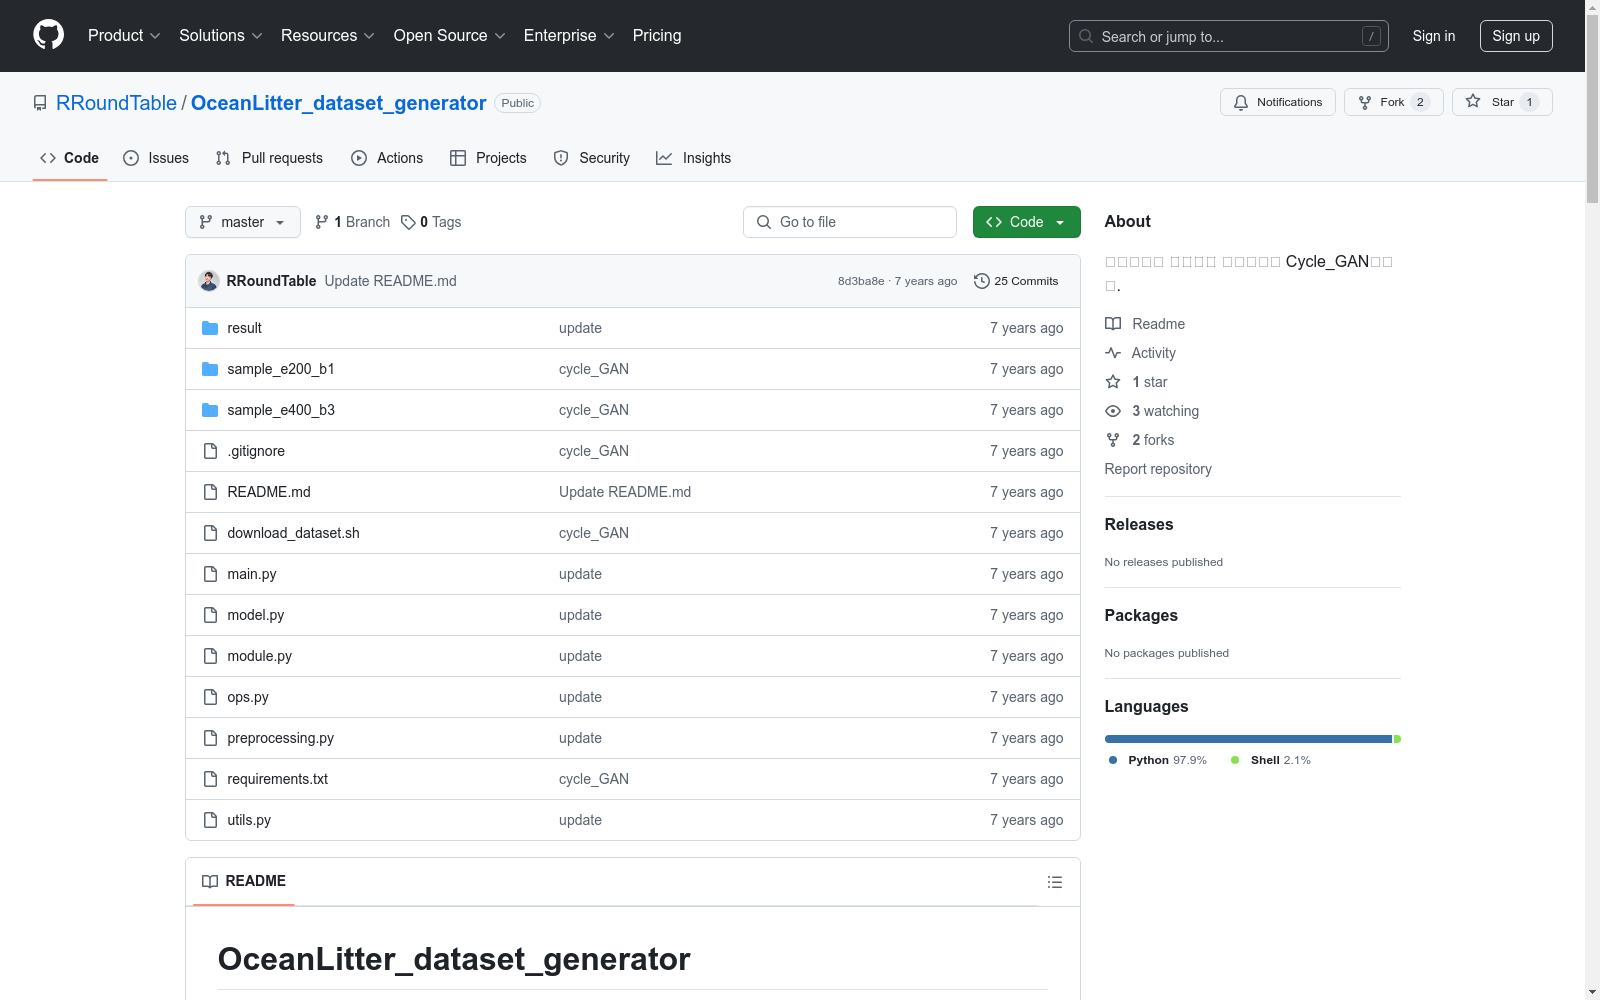1600x1000 pixels.
Task: Expand the Open Source menu
Action: 449,36
